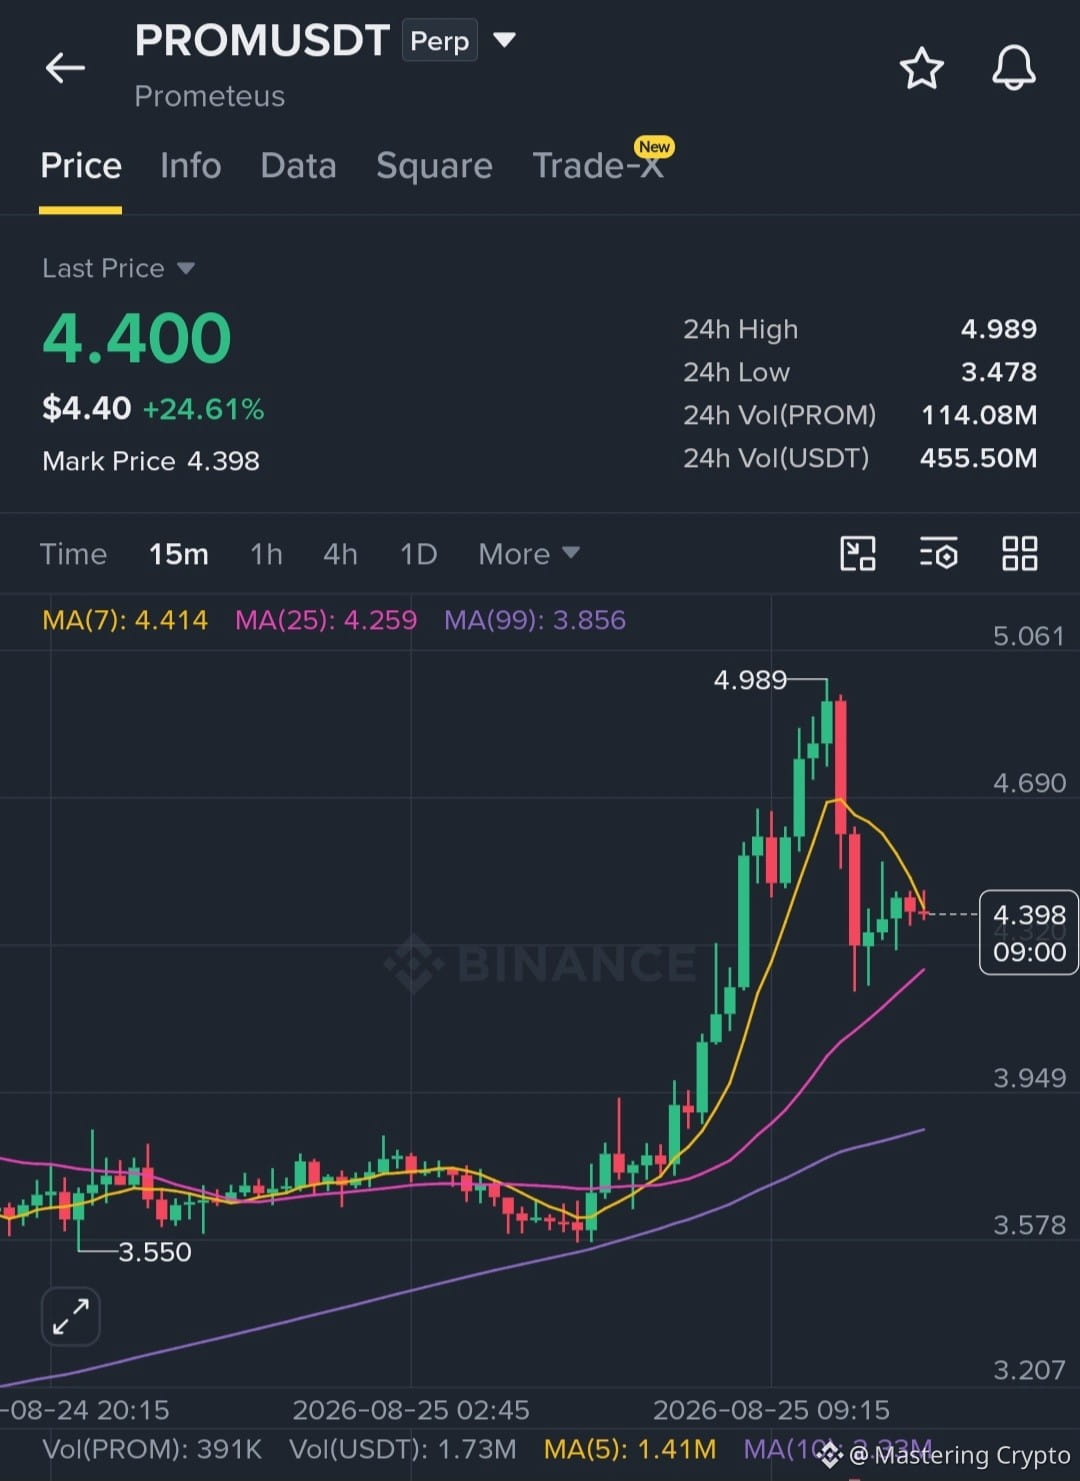The image size is (1080, 1481).
Task: Select the 1h timeframe
Action: coord(266,554)
